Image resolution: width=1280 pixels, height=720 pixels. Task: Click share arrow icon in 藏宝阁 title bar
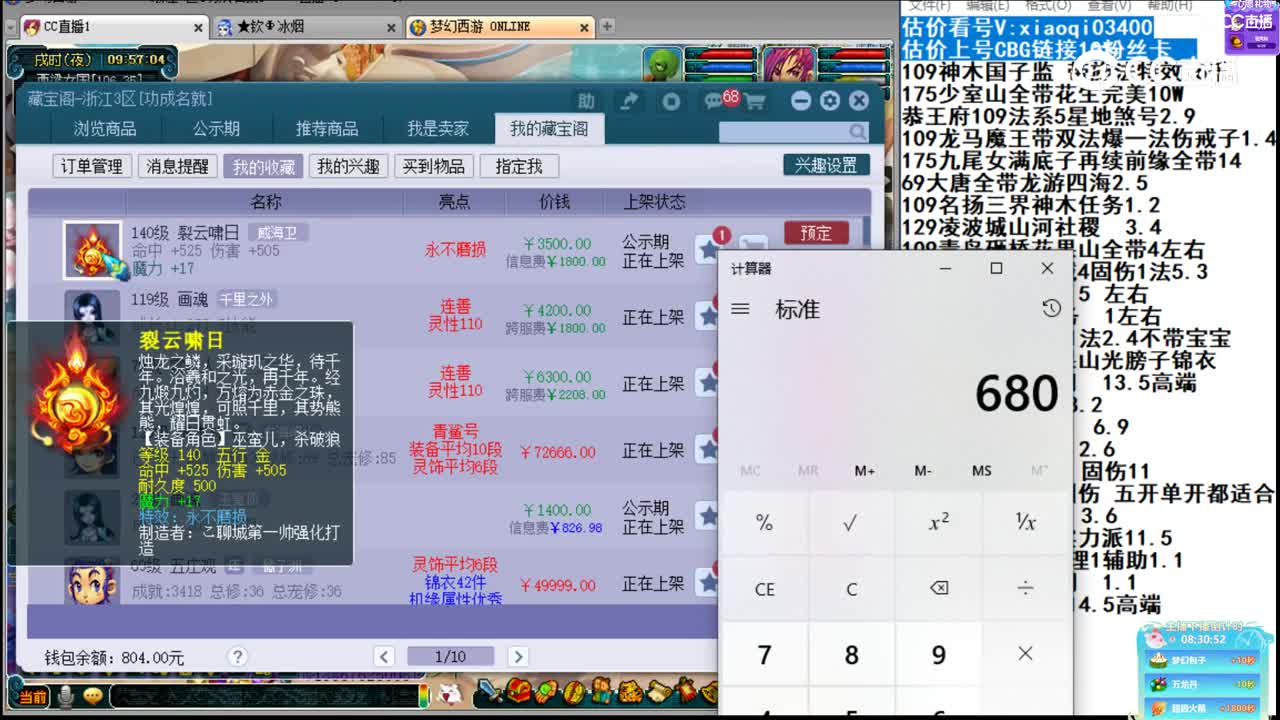[629, 101]
